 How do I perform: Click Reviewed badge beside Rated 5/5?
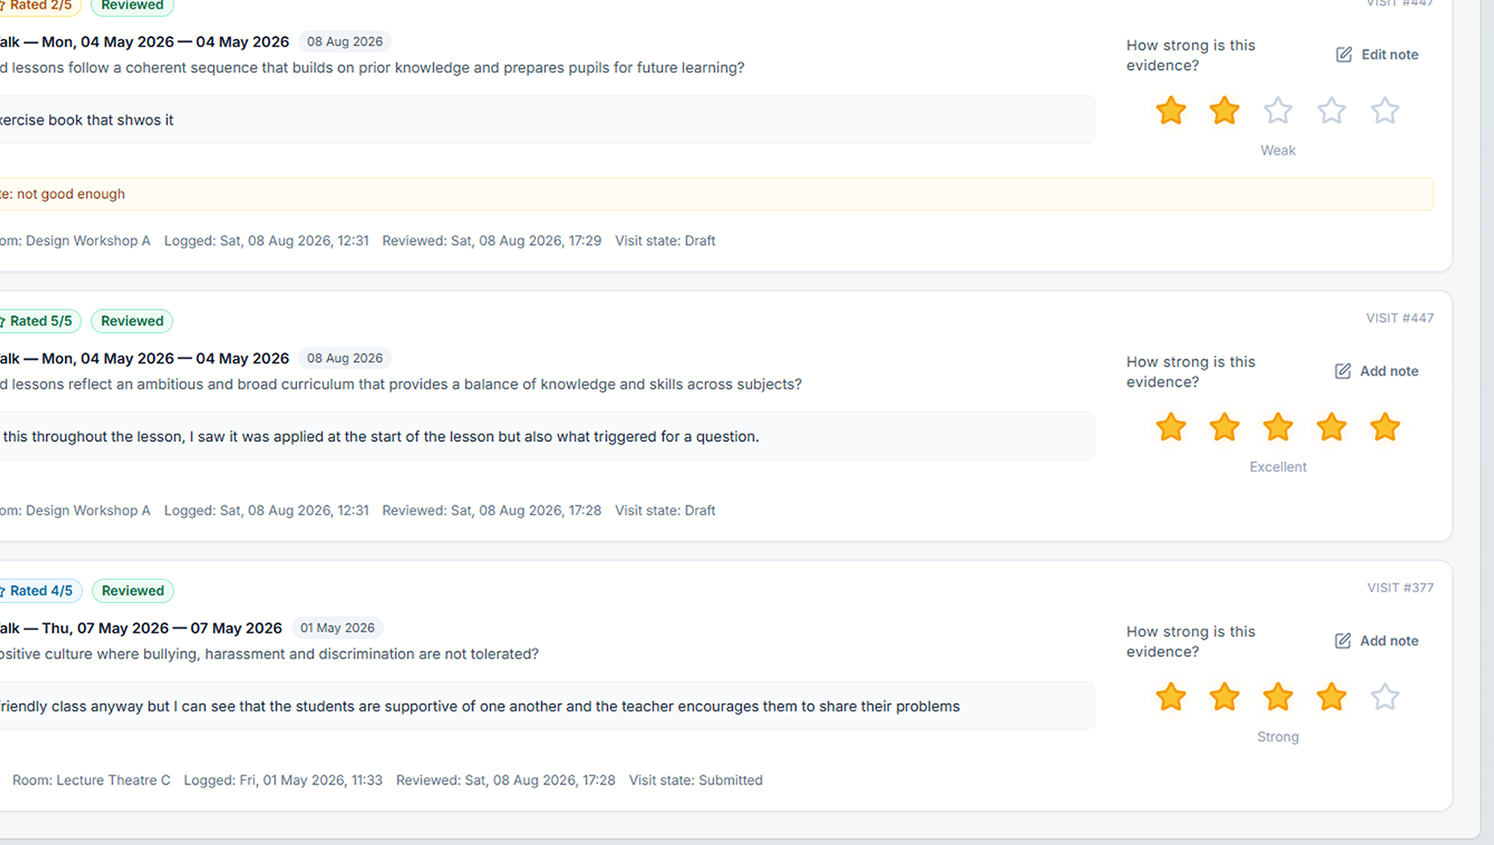(x=132, y=321)
